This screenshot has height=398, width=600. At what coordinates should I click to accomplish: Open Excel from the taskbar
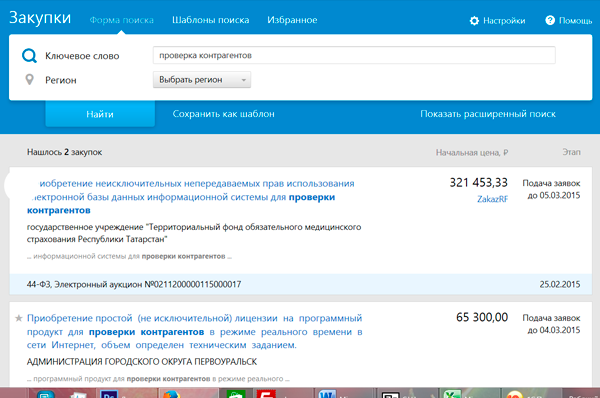(x=452, y=394)
